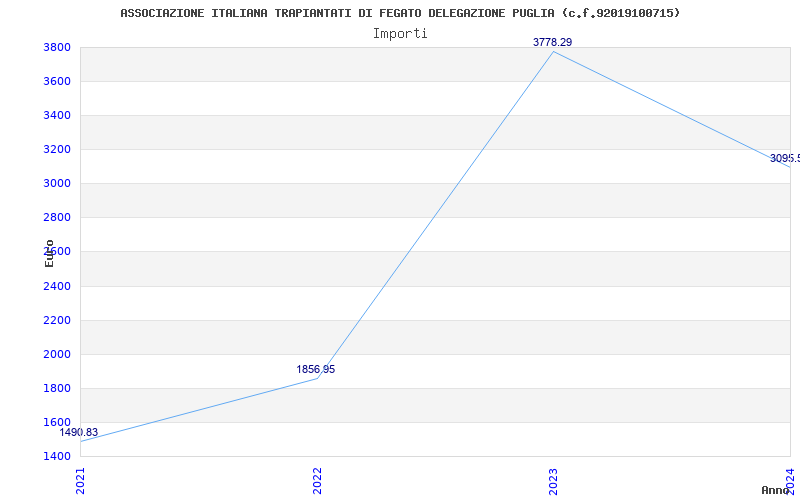Click the 1800 y-axis tick label
This screenshot has width=800, height=500.
57,388
